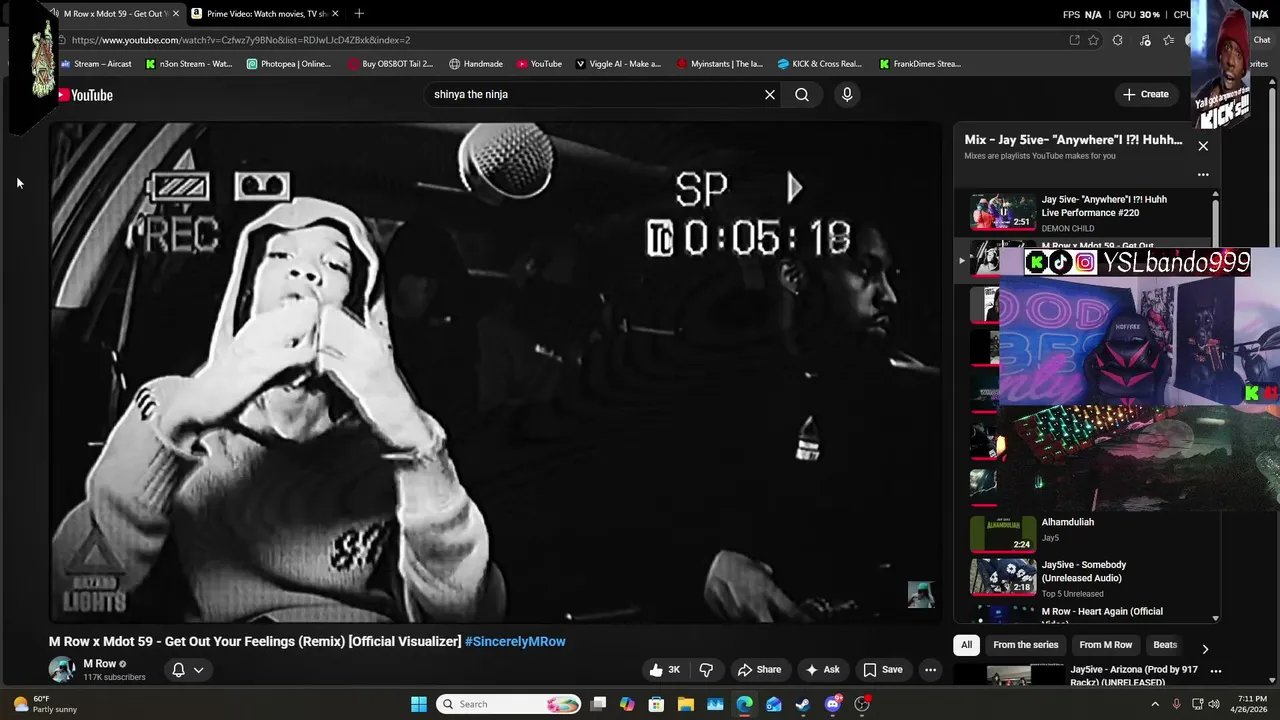Open n3on Stream bookmark
The width and height of the screenshot is (1280, 720).
click(189, 64)
